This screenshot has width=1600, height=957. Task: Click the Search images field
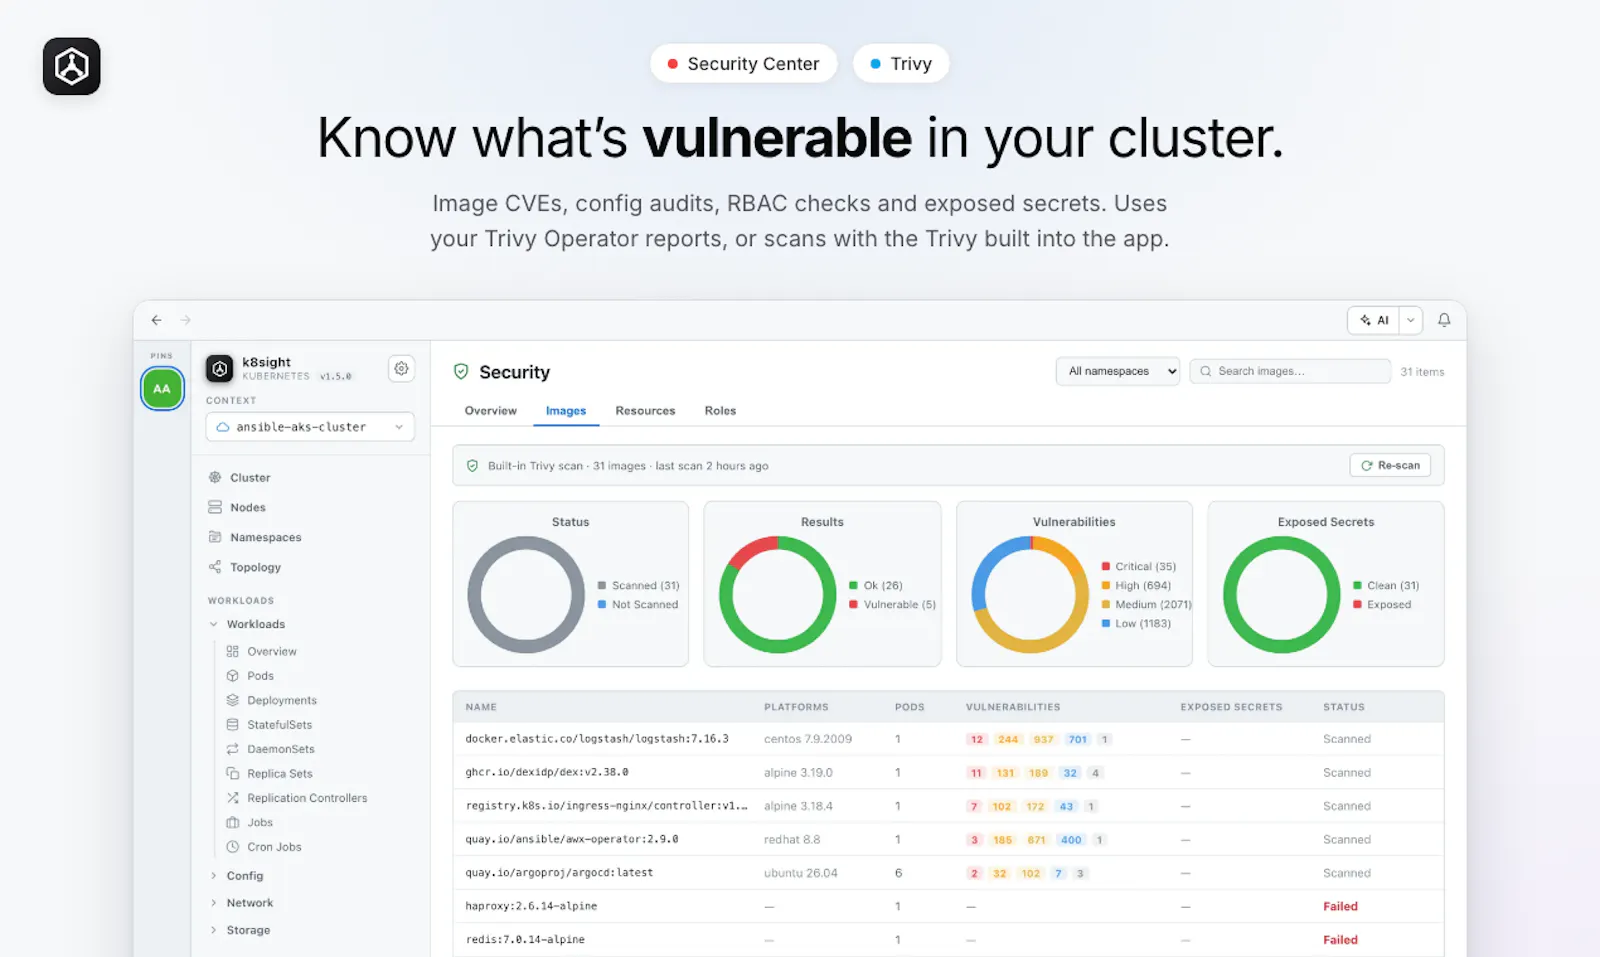tap(1290, 371)
